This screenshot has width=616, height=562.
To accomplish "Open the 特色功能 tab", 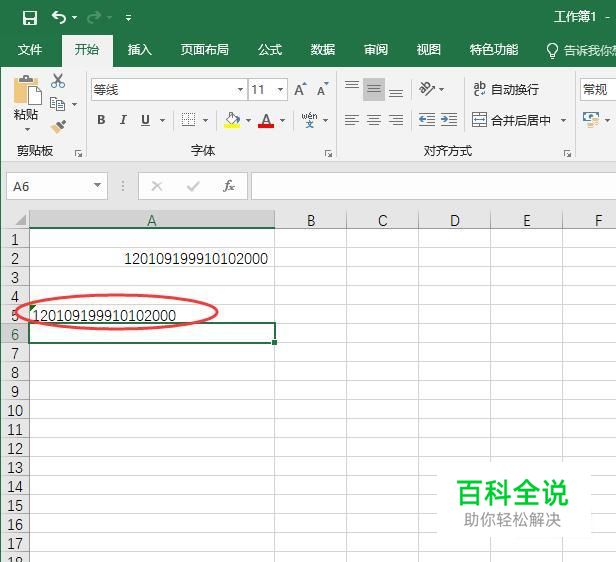I will (494, 50).
